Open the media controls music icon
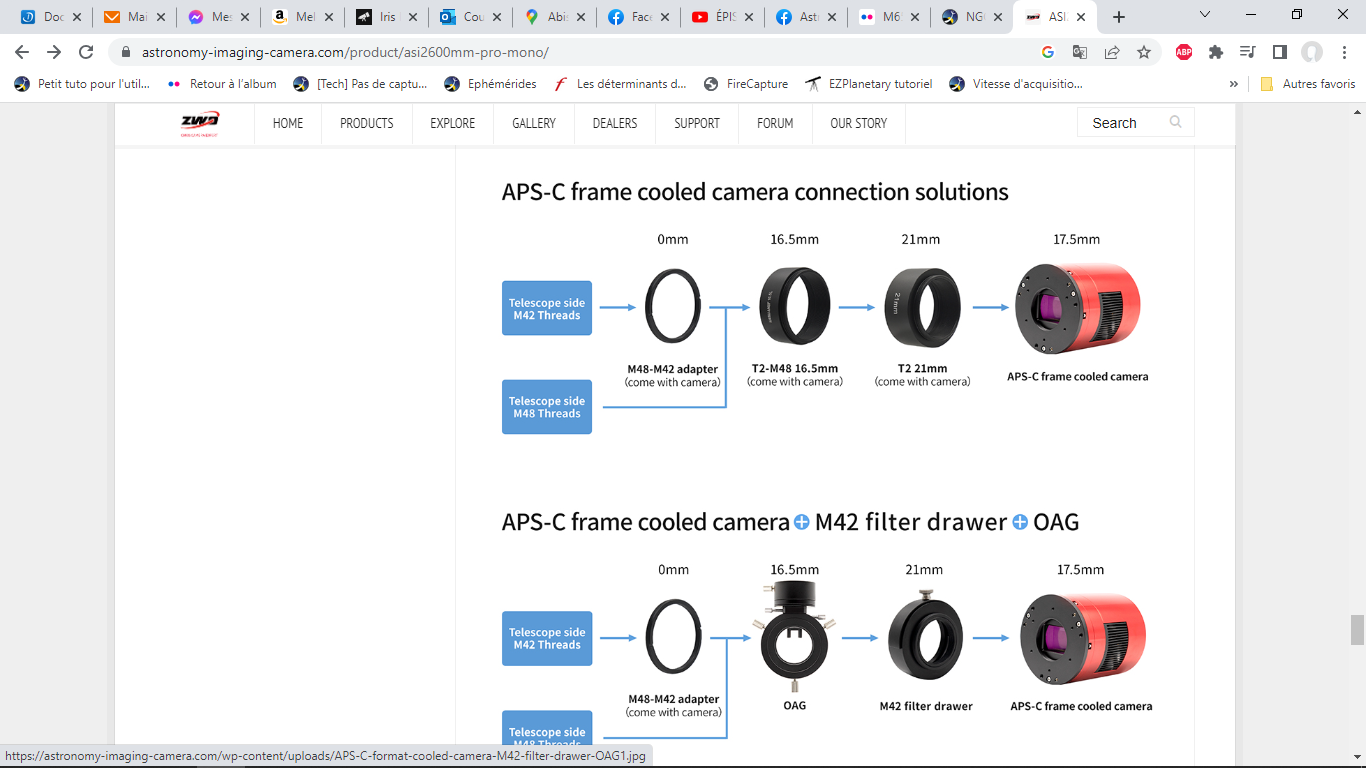 [x=1247, y=52]
